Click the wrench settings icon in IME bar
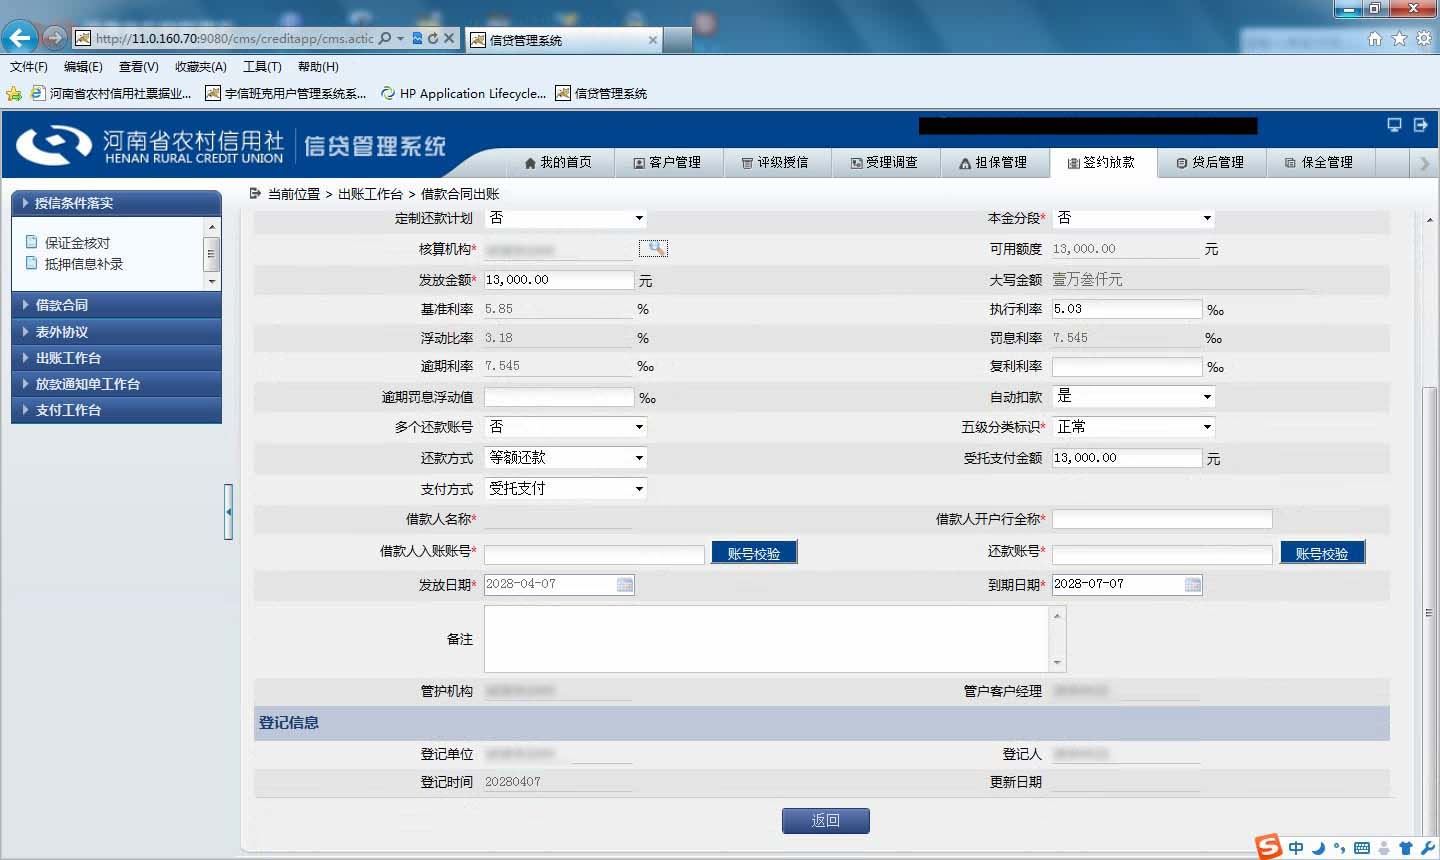 pyautogui.click(x=1427, y=848)
